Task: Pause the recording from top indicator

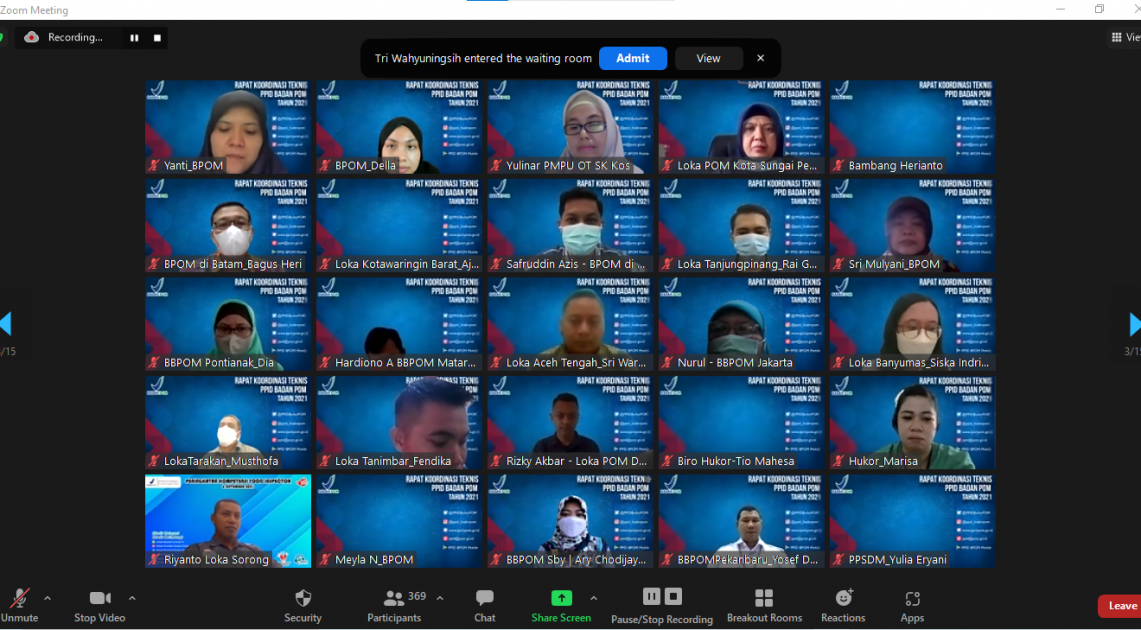Action: pos(134,38)
